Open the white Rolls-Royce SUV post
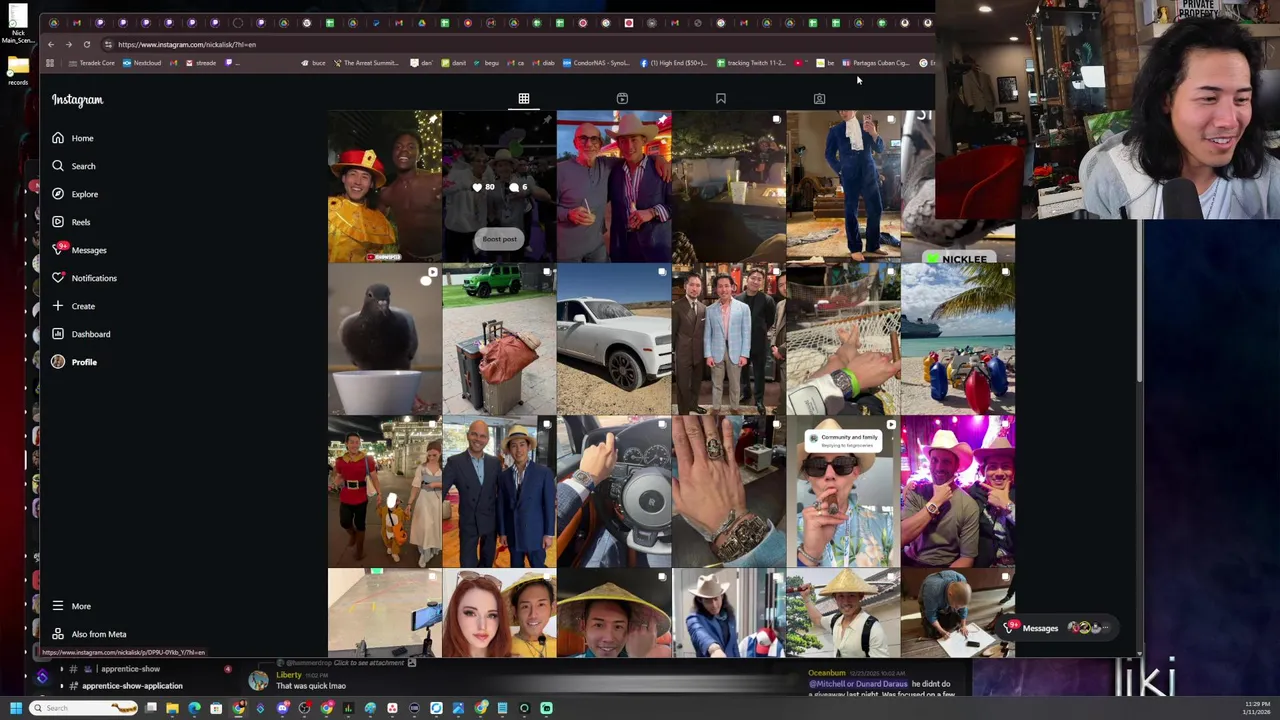Image resolution: width=1280 pixels, height=720 pixels. (x=614, y=339)
